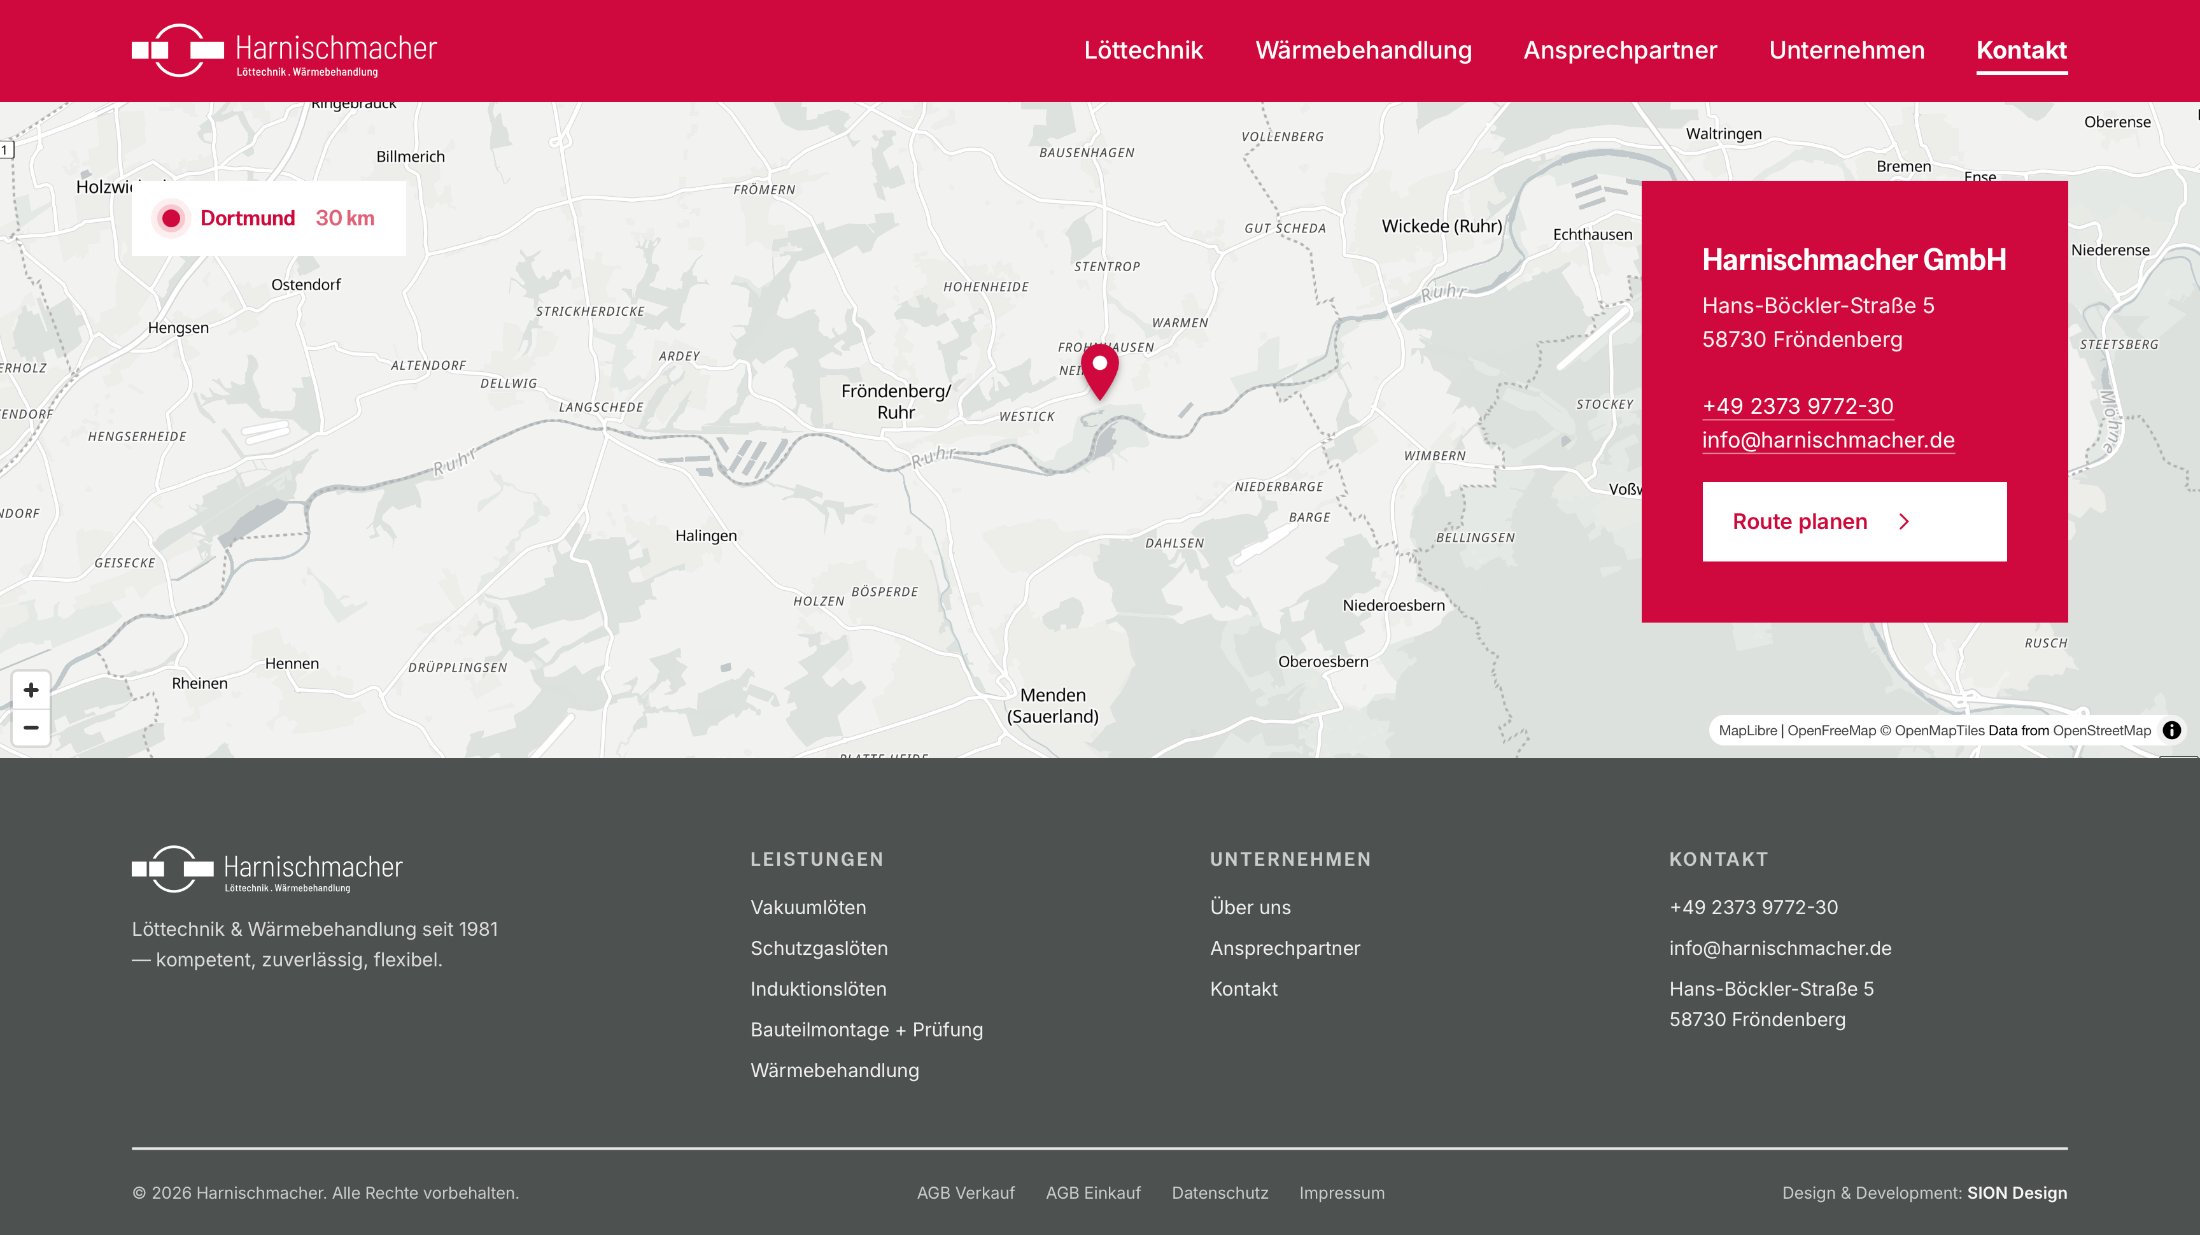This screenshot has width=2200, height=1235.
Task: Open Datenschutz link
Action: click(1220, 1193)
